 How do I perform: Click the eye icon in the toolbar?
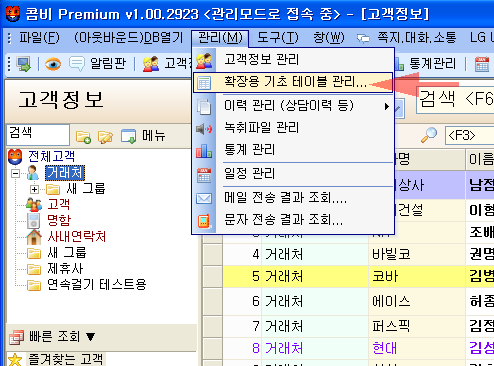click(53, 64)
